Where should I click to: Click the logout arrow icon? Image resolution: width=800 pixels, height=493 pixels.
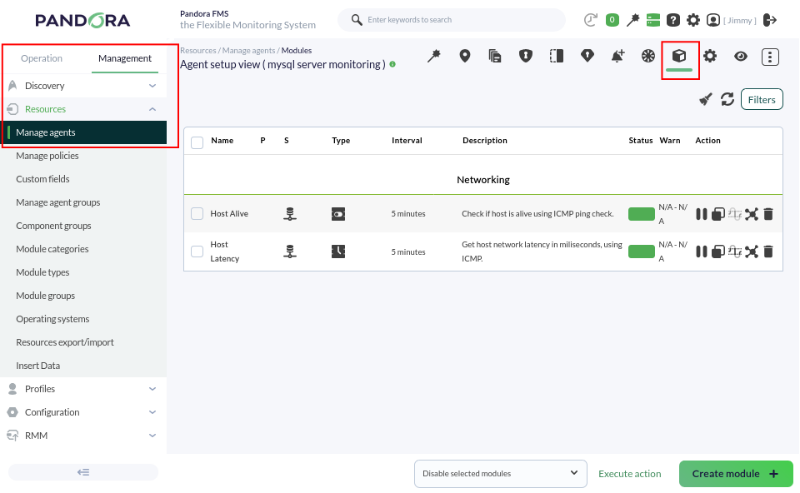click(770, 20)
